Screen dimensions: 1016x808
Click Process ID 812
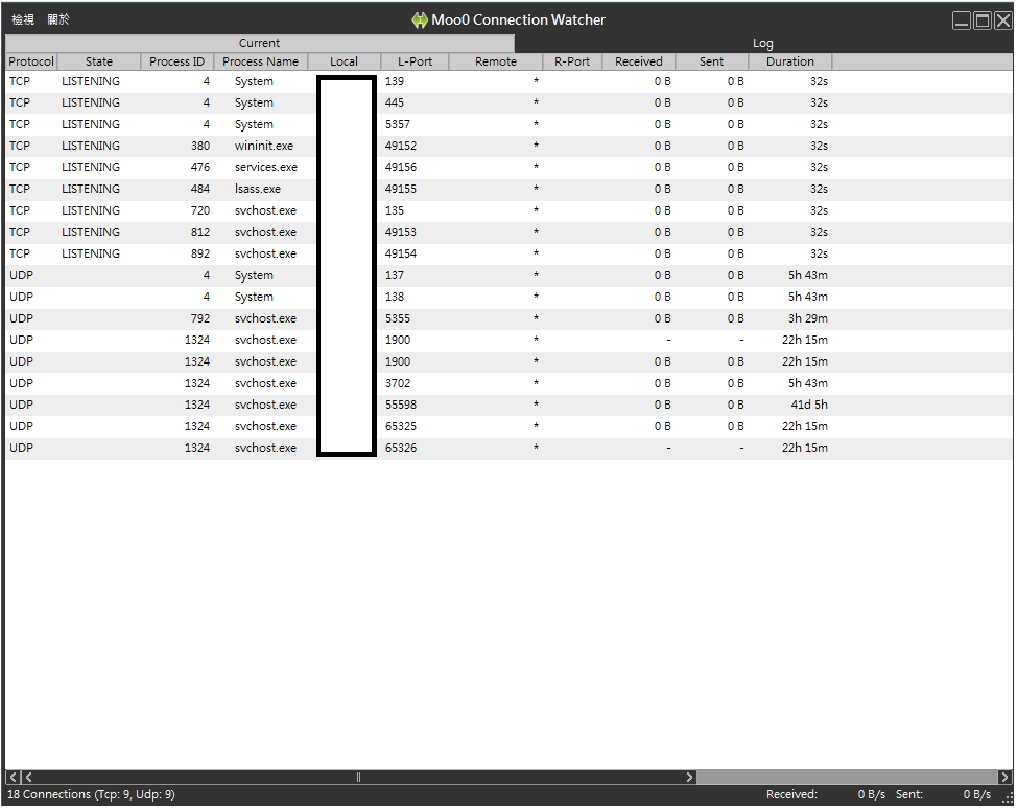(x=200, y=232)
